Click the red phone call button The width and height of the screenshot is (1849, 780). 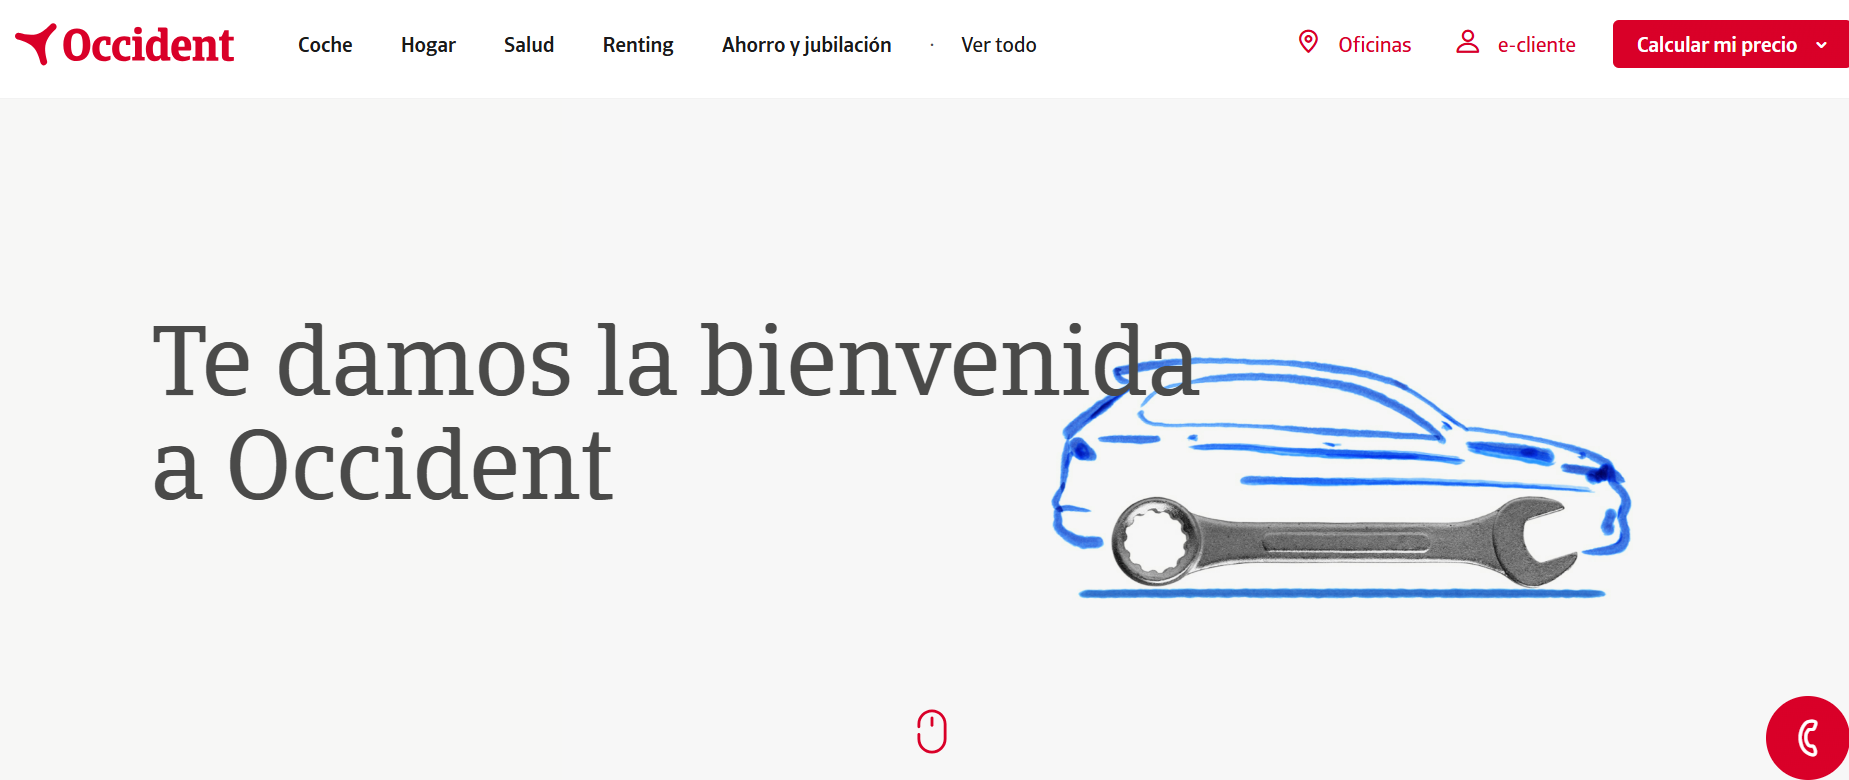coord(1807,738)
